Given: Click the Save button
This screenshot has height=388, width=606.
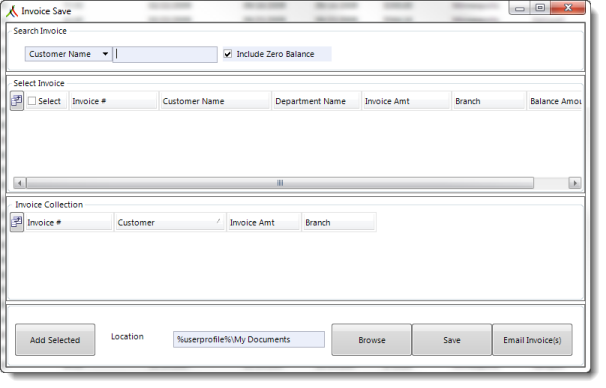Looking at the screenshot, I should (452, 340).
